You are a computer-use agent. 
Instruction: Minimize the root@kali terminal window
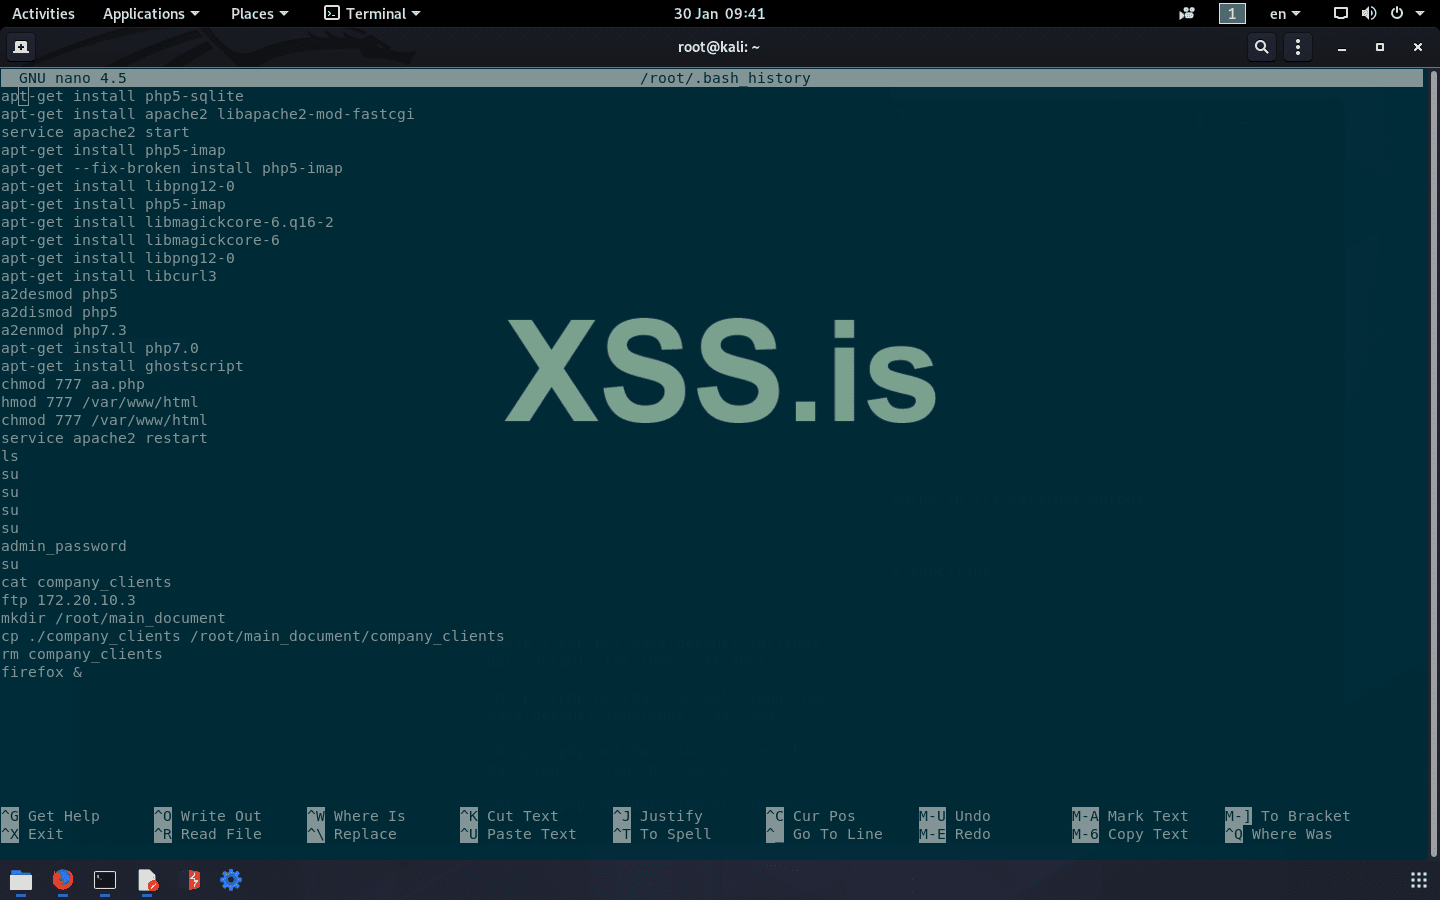click(1342, 47)
